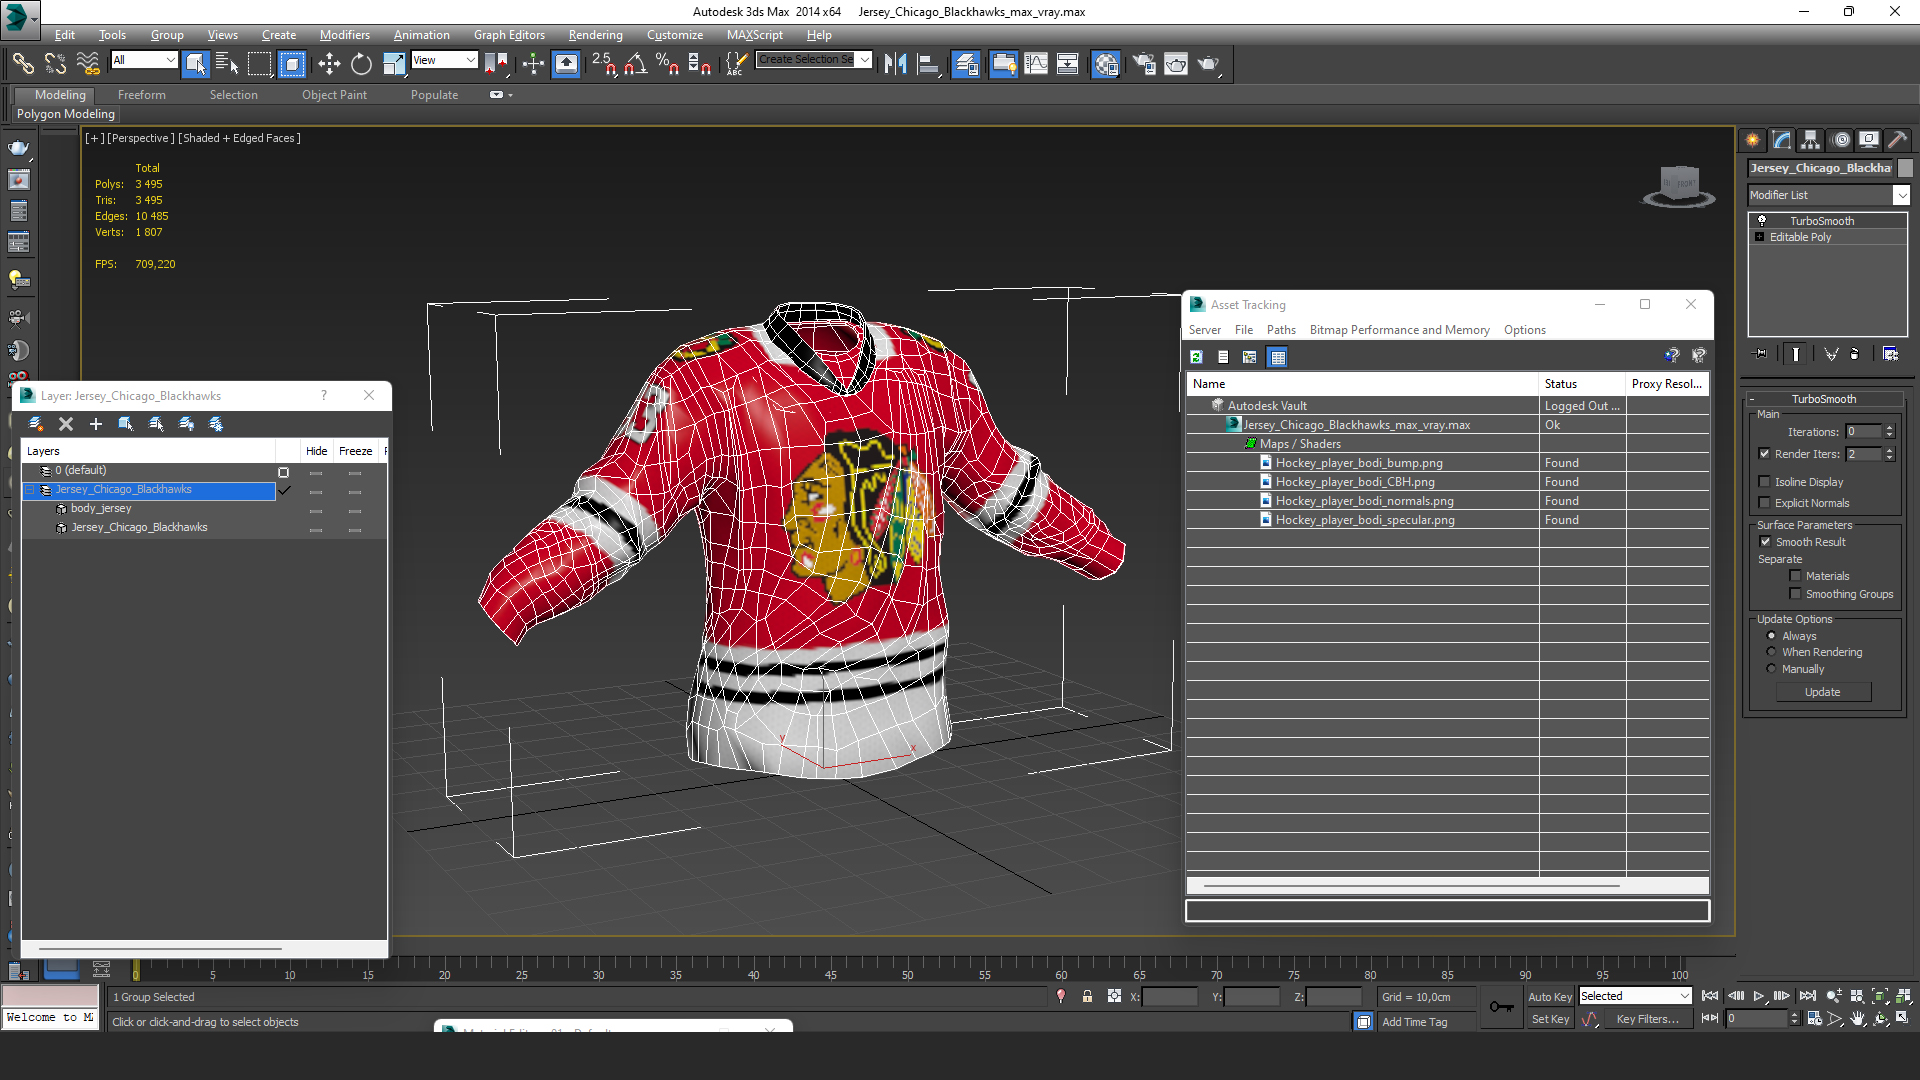This screenshot has width=1920, height=1080.
Task: Open the Utilities hammer panel icon
Action: (1897, 140)
